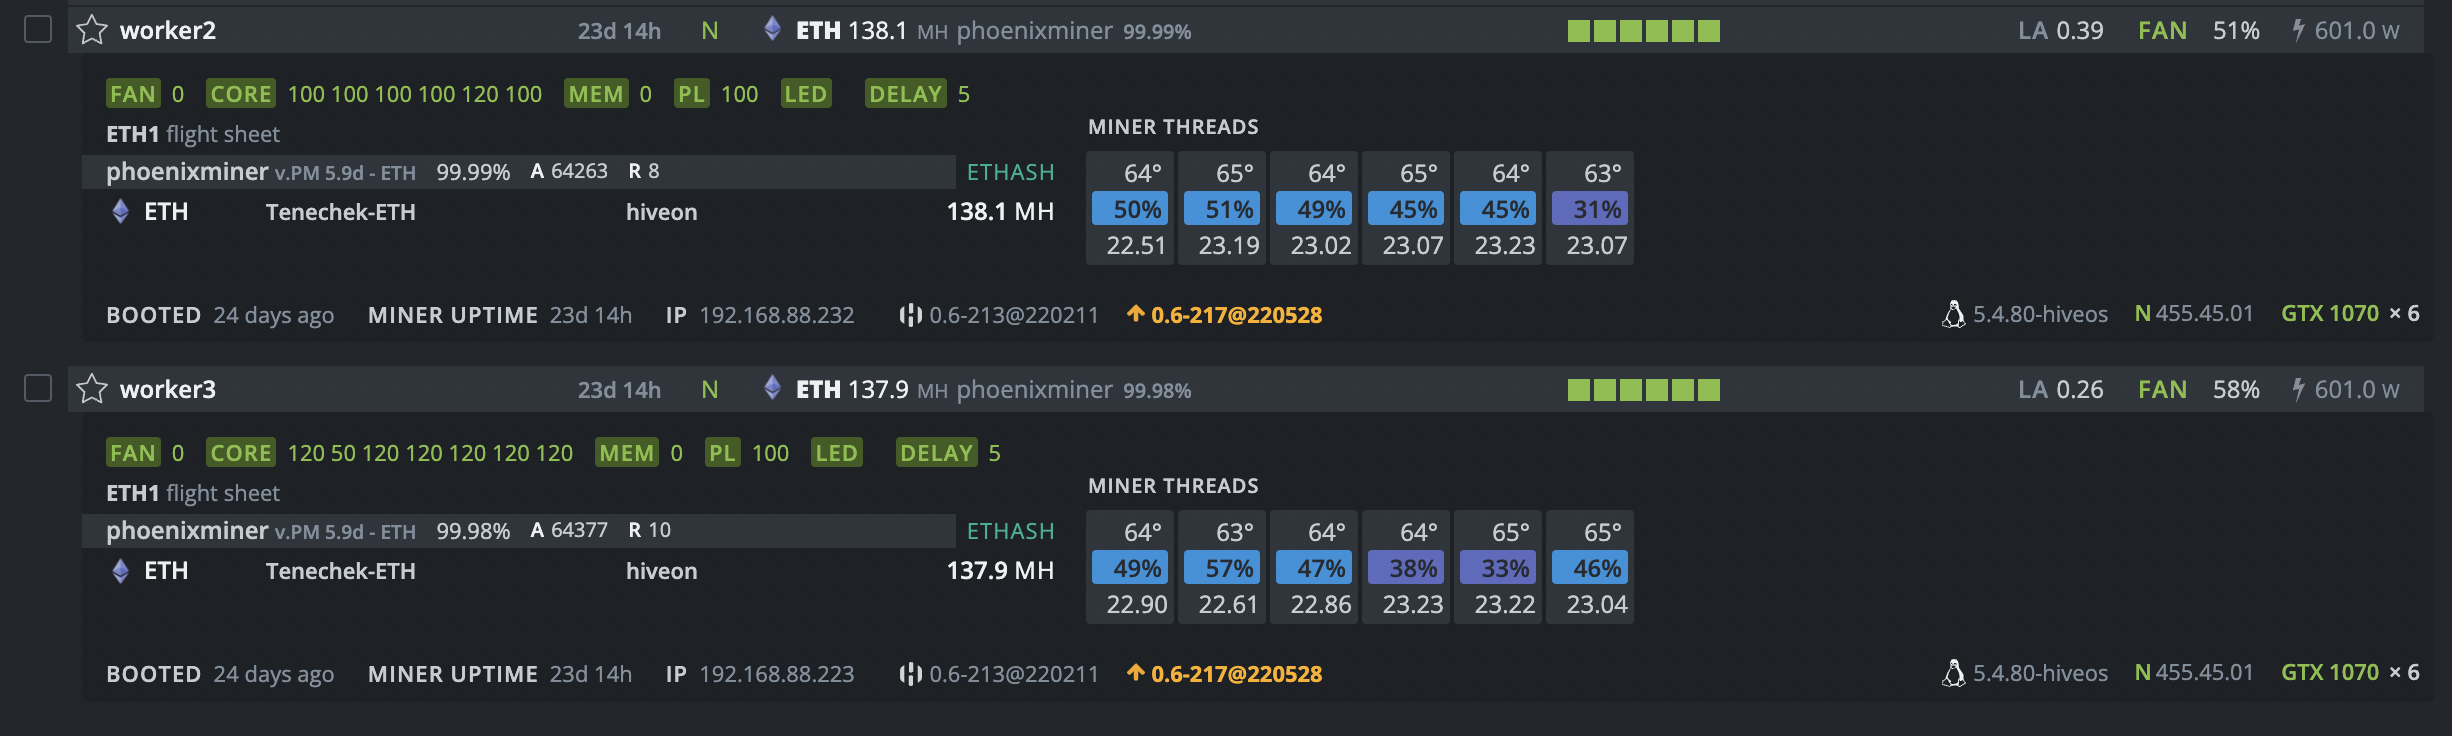Click MEM overclock tag for worker2
This screenshot has height=736, width=2452.
596,93
